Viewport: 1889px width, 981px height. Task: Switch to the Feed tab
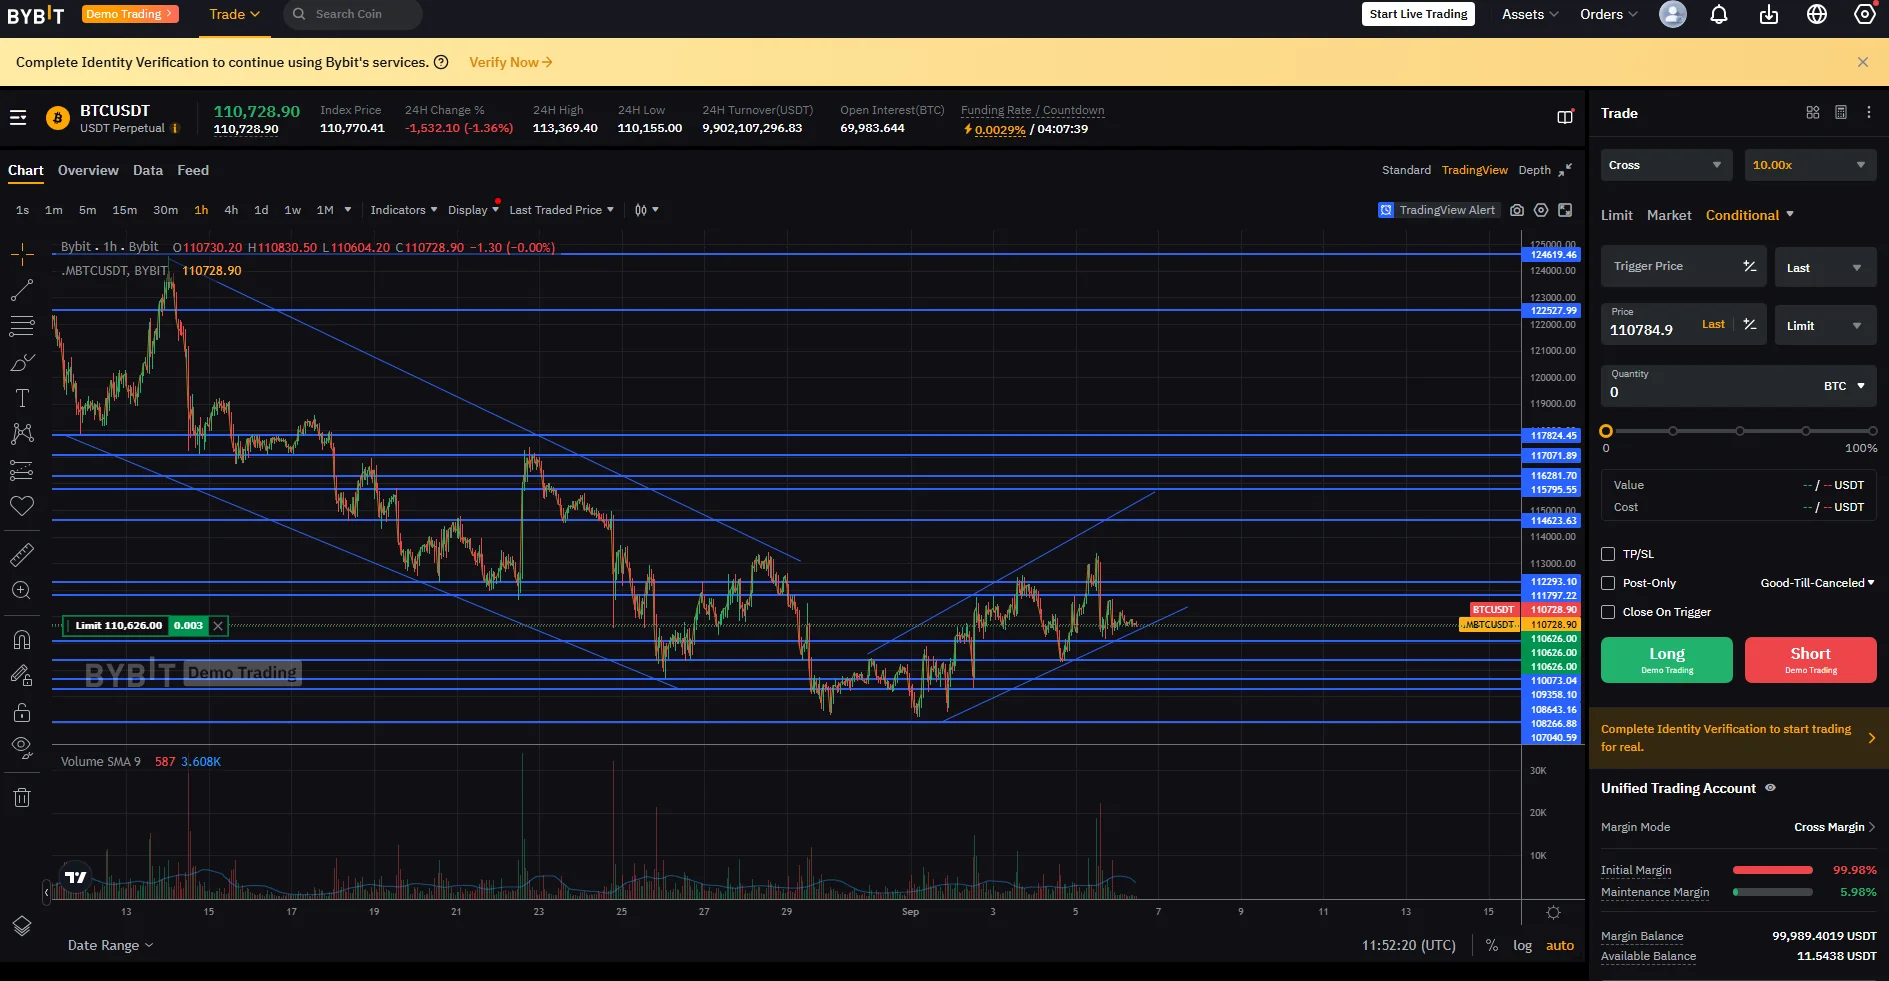(x=193, y=170)
